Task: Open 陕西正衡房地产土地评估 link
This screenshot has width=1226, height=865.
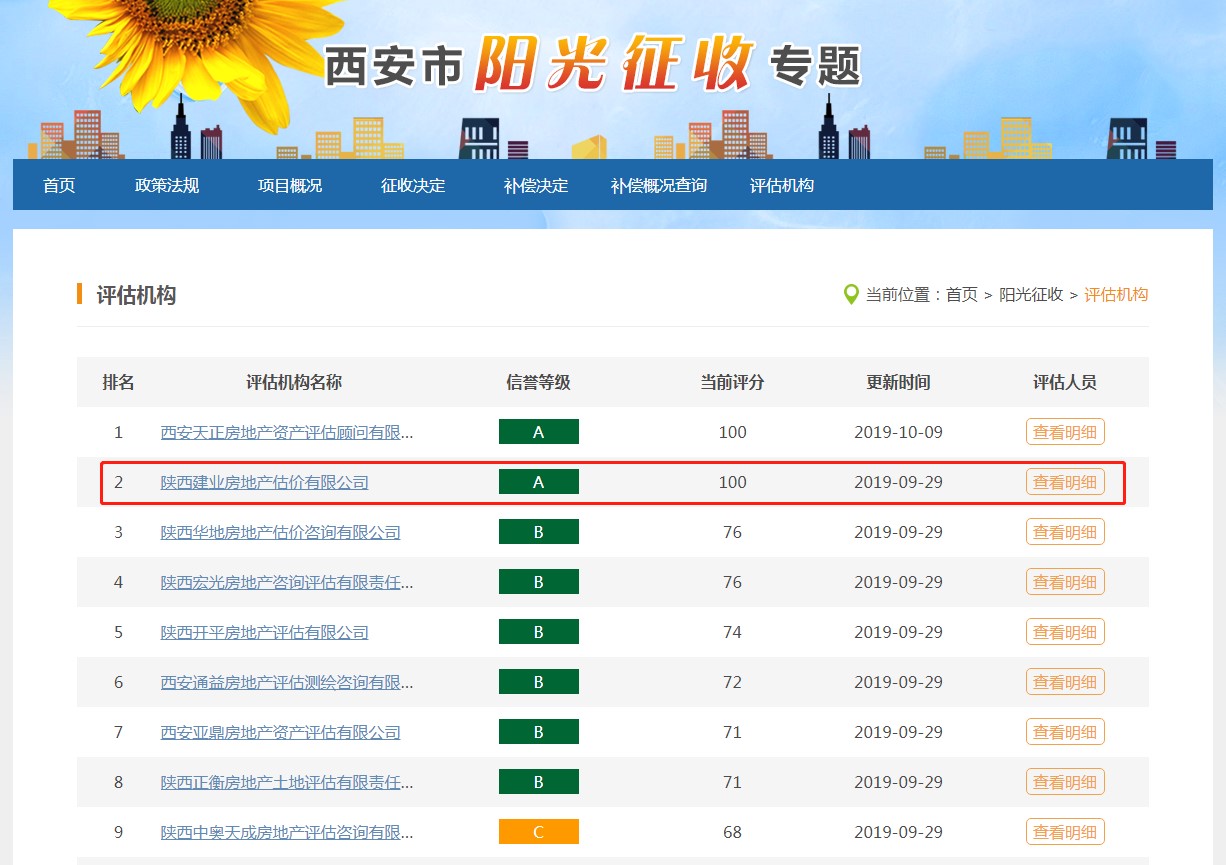Action: pyautogui.click(x=287, y=782)
